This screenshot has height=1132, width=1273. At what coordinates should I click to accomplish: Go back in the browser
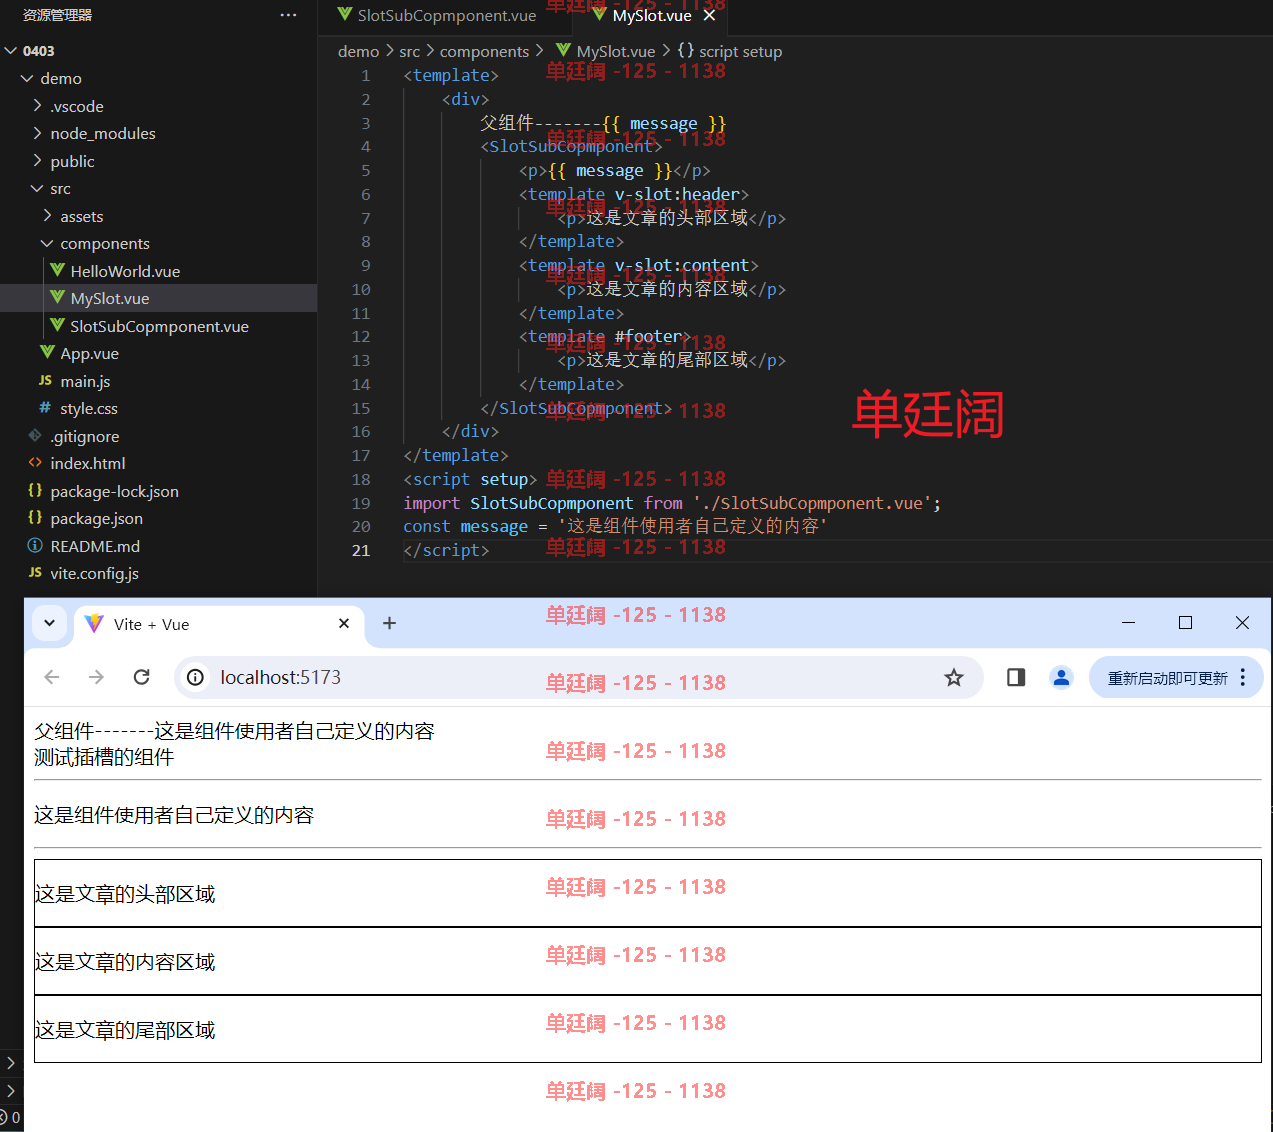pyautogui.click(x=52, y=677)
